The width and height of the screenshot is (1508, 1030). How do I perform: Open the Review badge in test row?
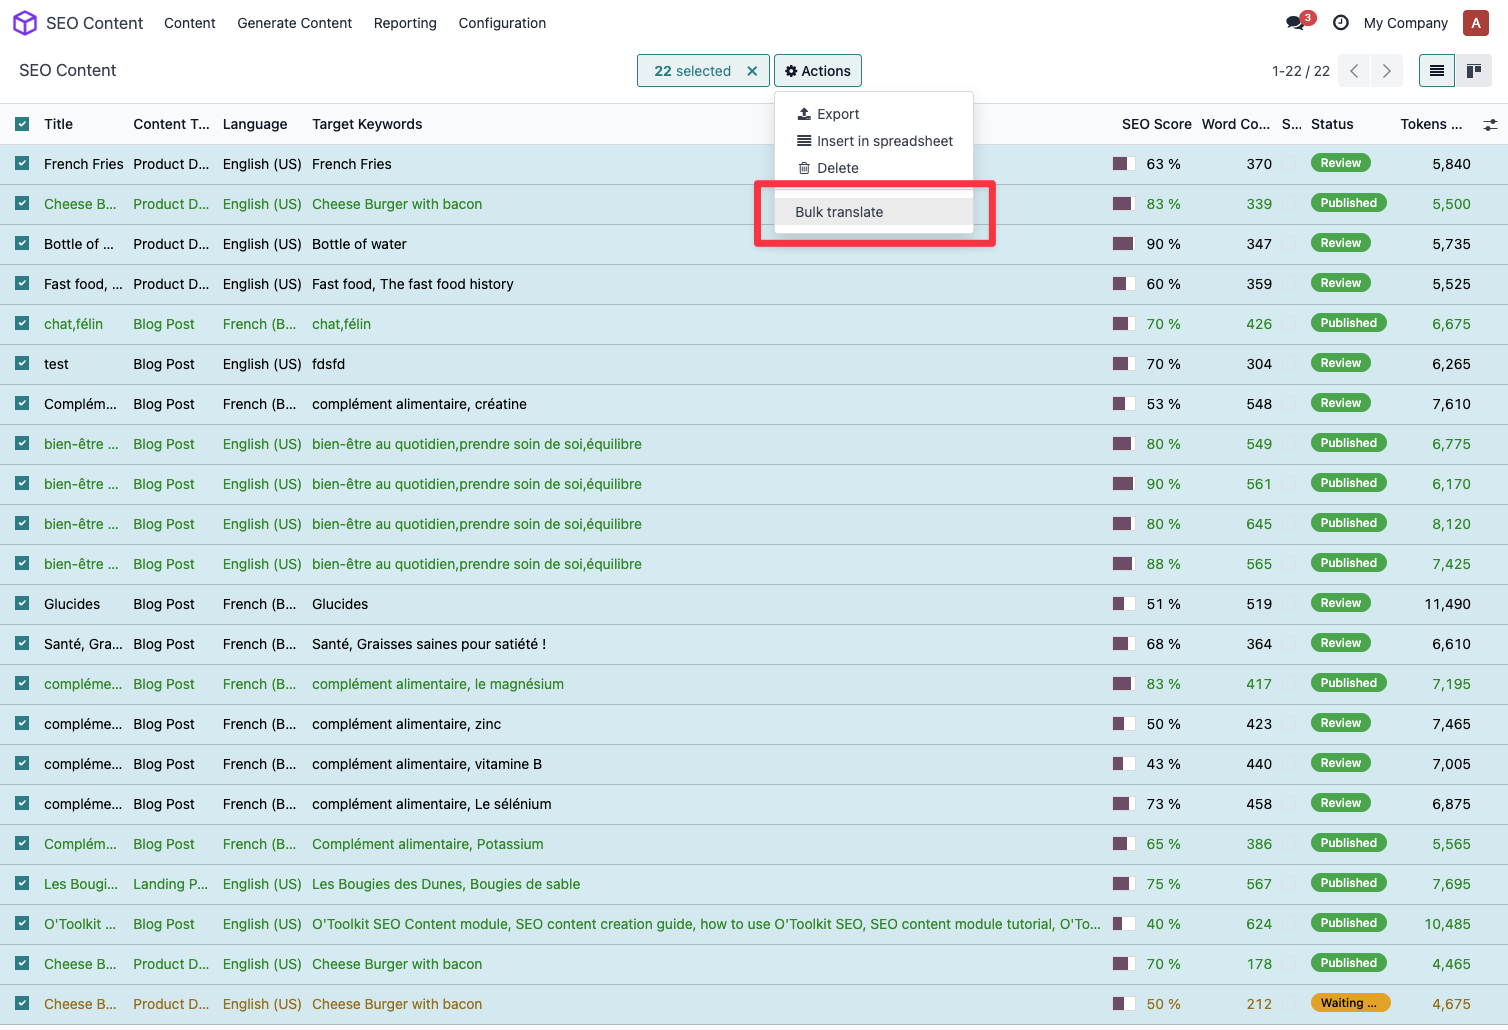click(x=1340, y=363)
